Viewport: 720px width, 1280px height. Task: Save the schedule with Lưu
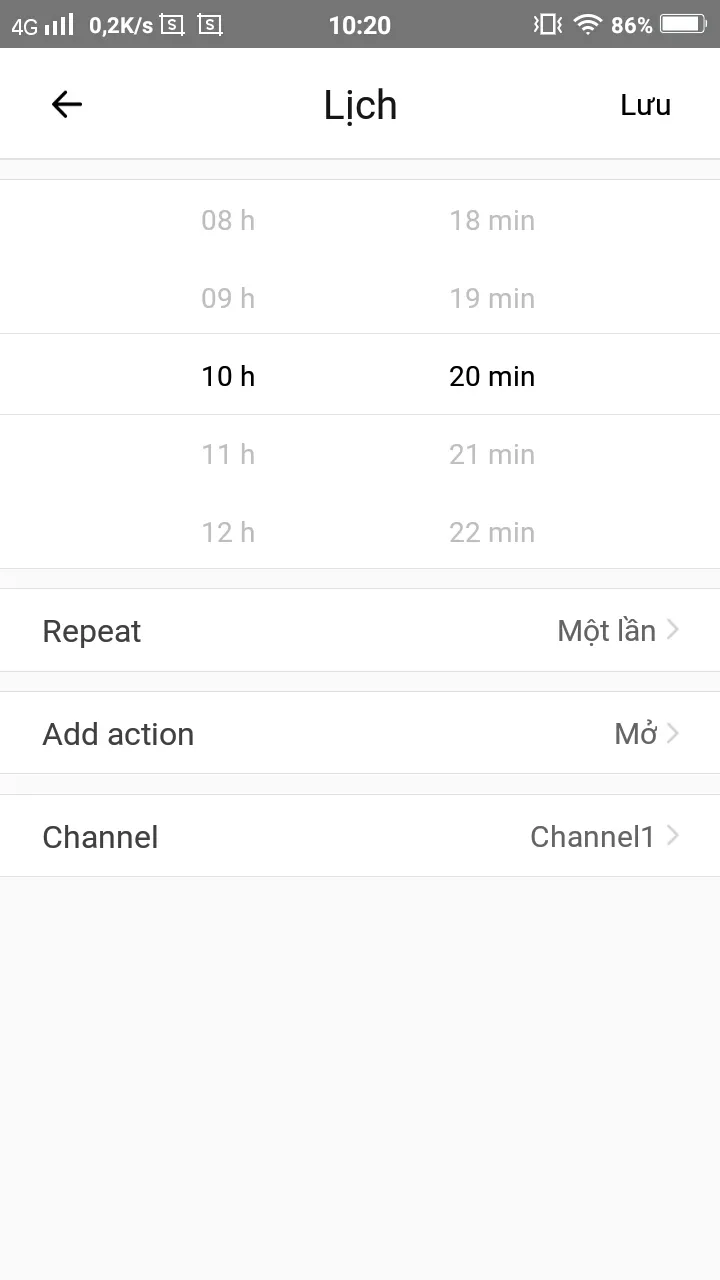[645, 105]
